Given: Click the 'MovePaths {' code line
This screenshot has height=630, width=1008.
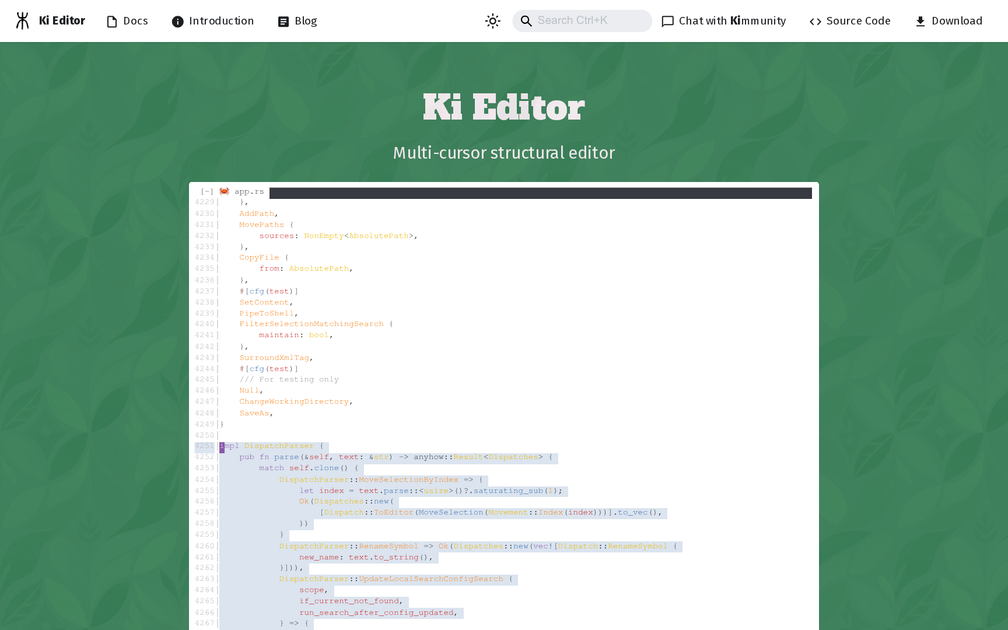Looking at the screenshot, I should click(x=266, y=224).
